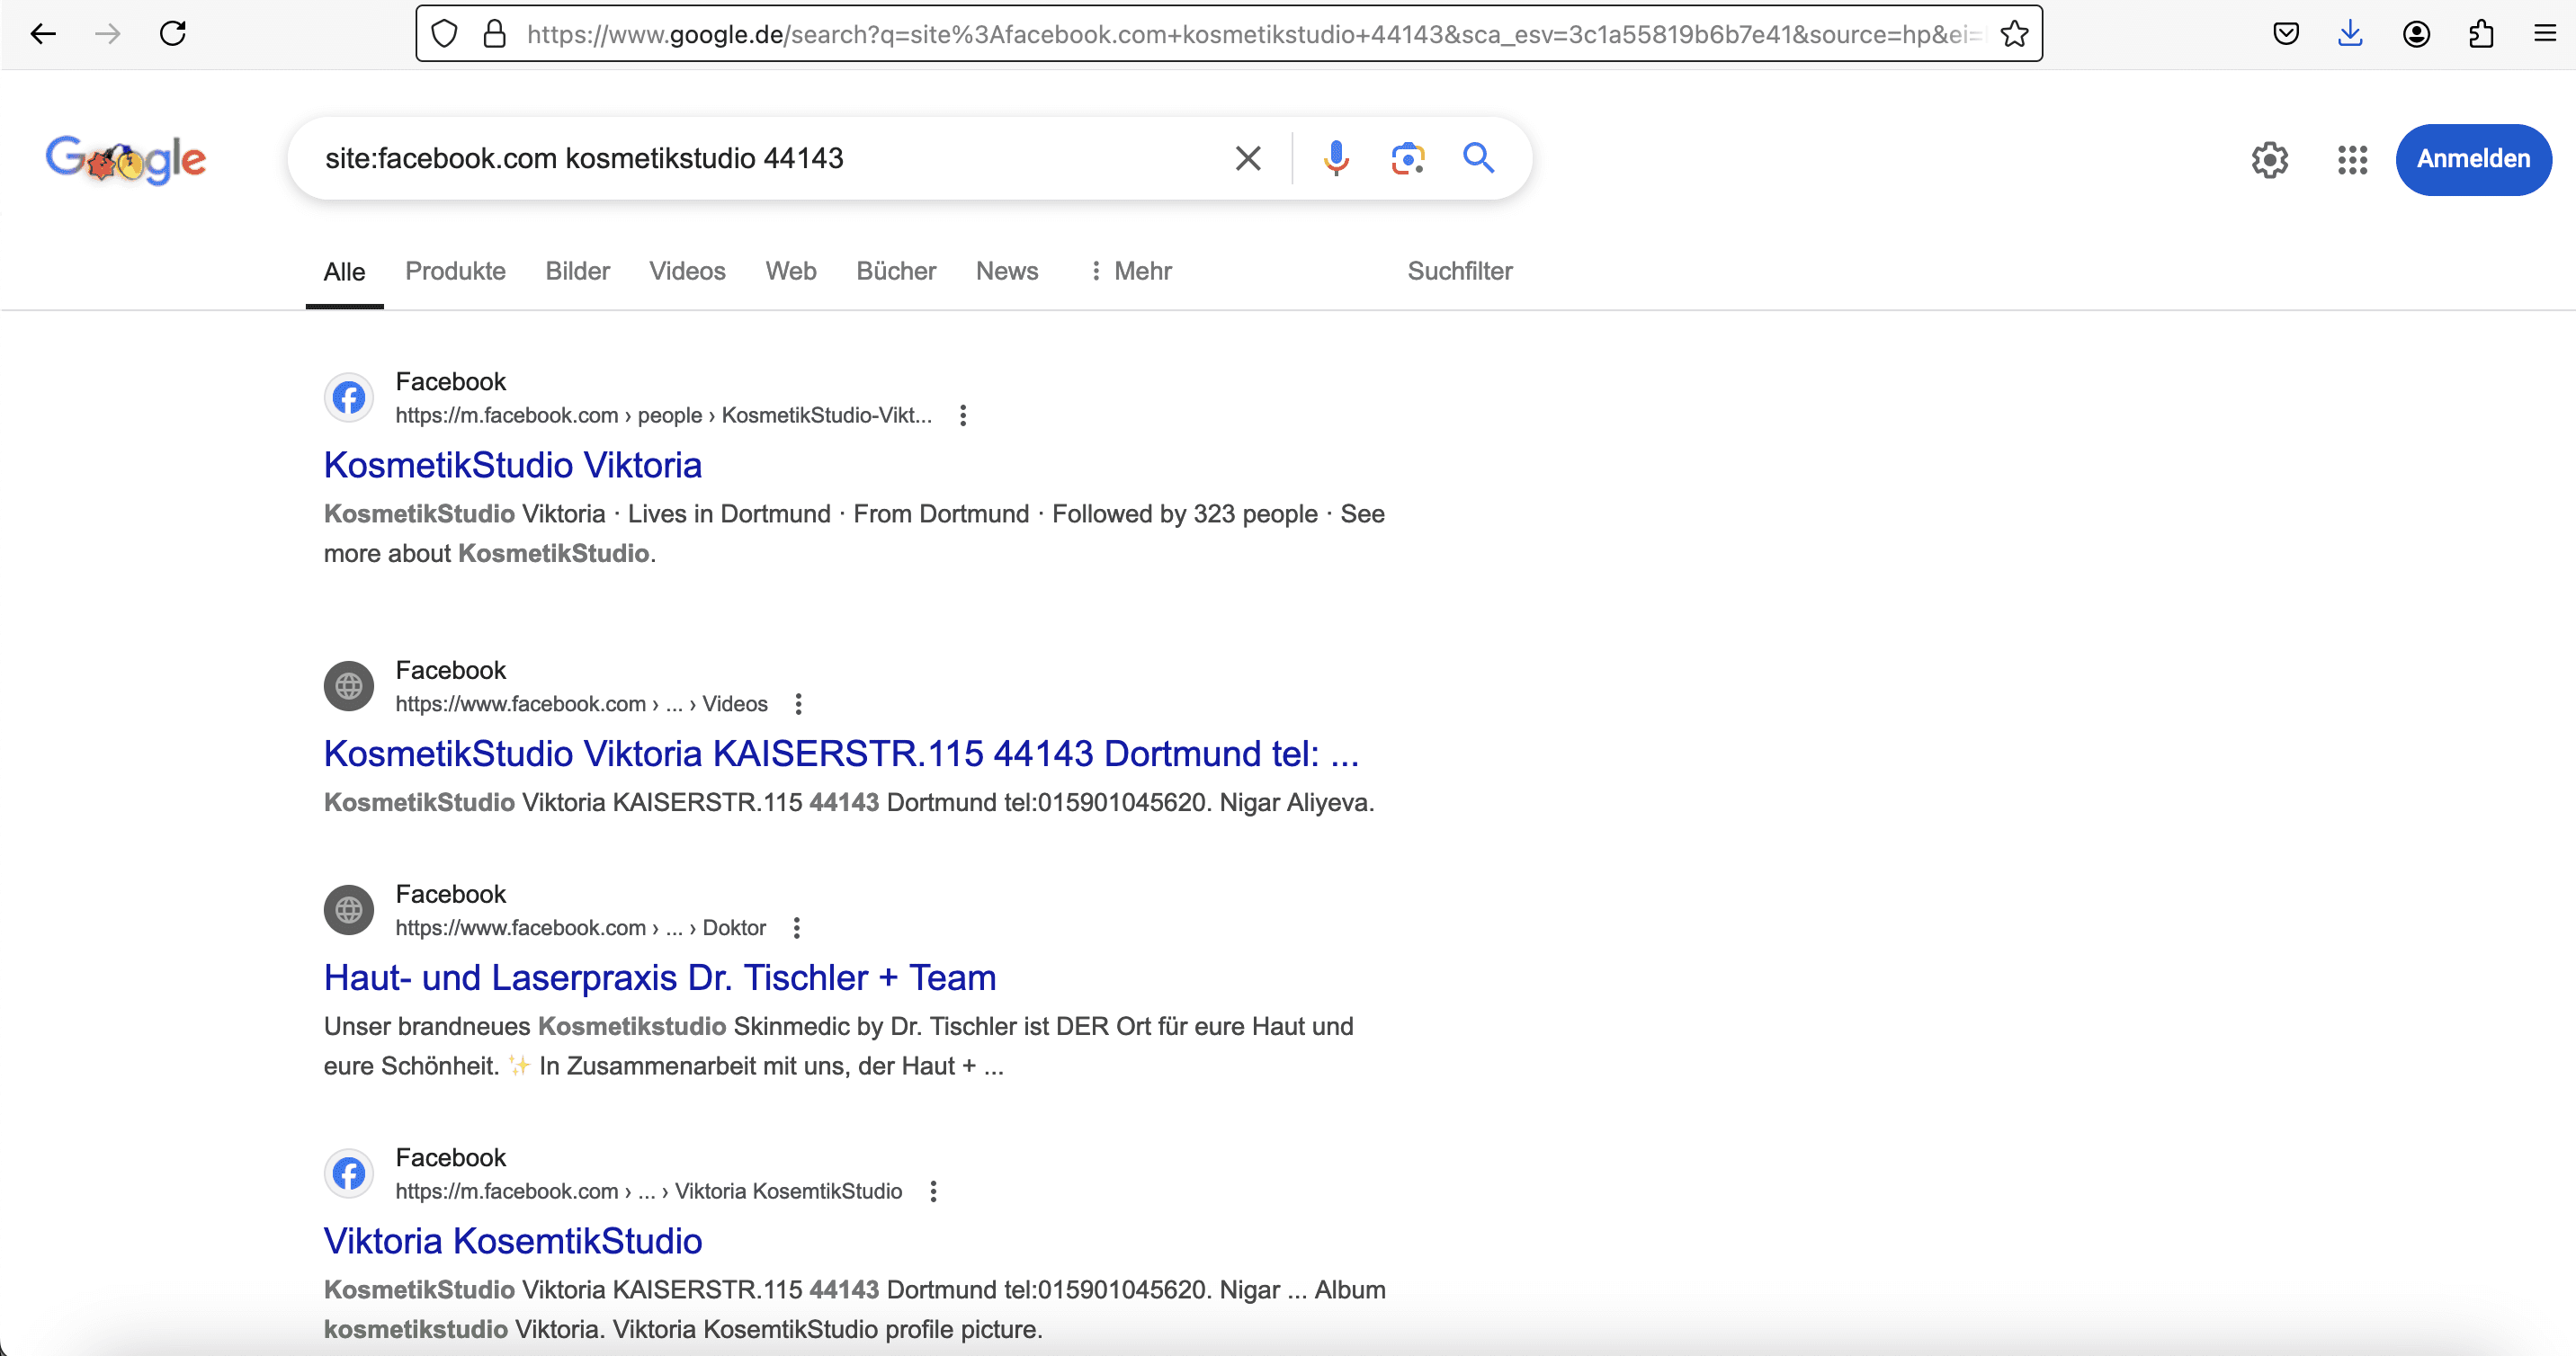Open three-dot menu for Doktor result
Screen dimensions: 2576x1356
tap(796, 928)
